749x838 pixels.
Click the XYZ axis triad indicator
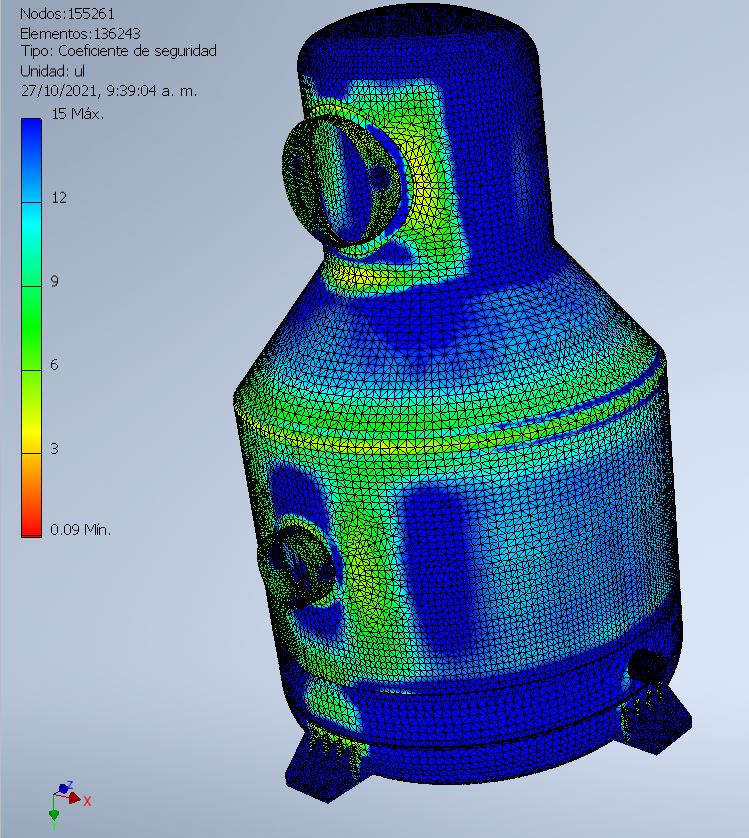(70, 805)
